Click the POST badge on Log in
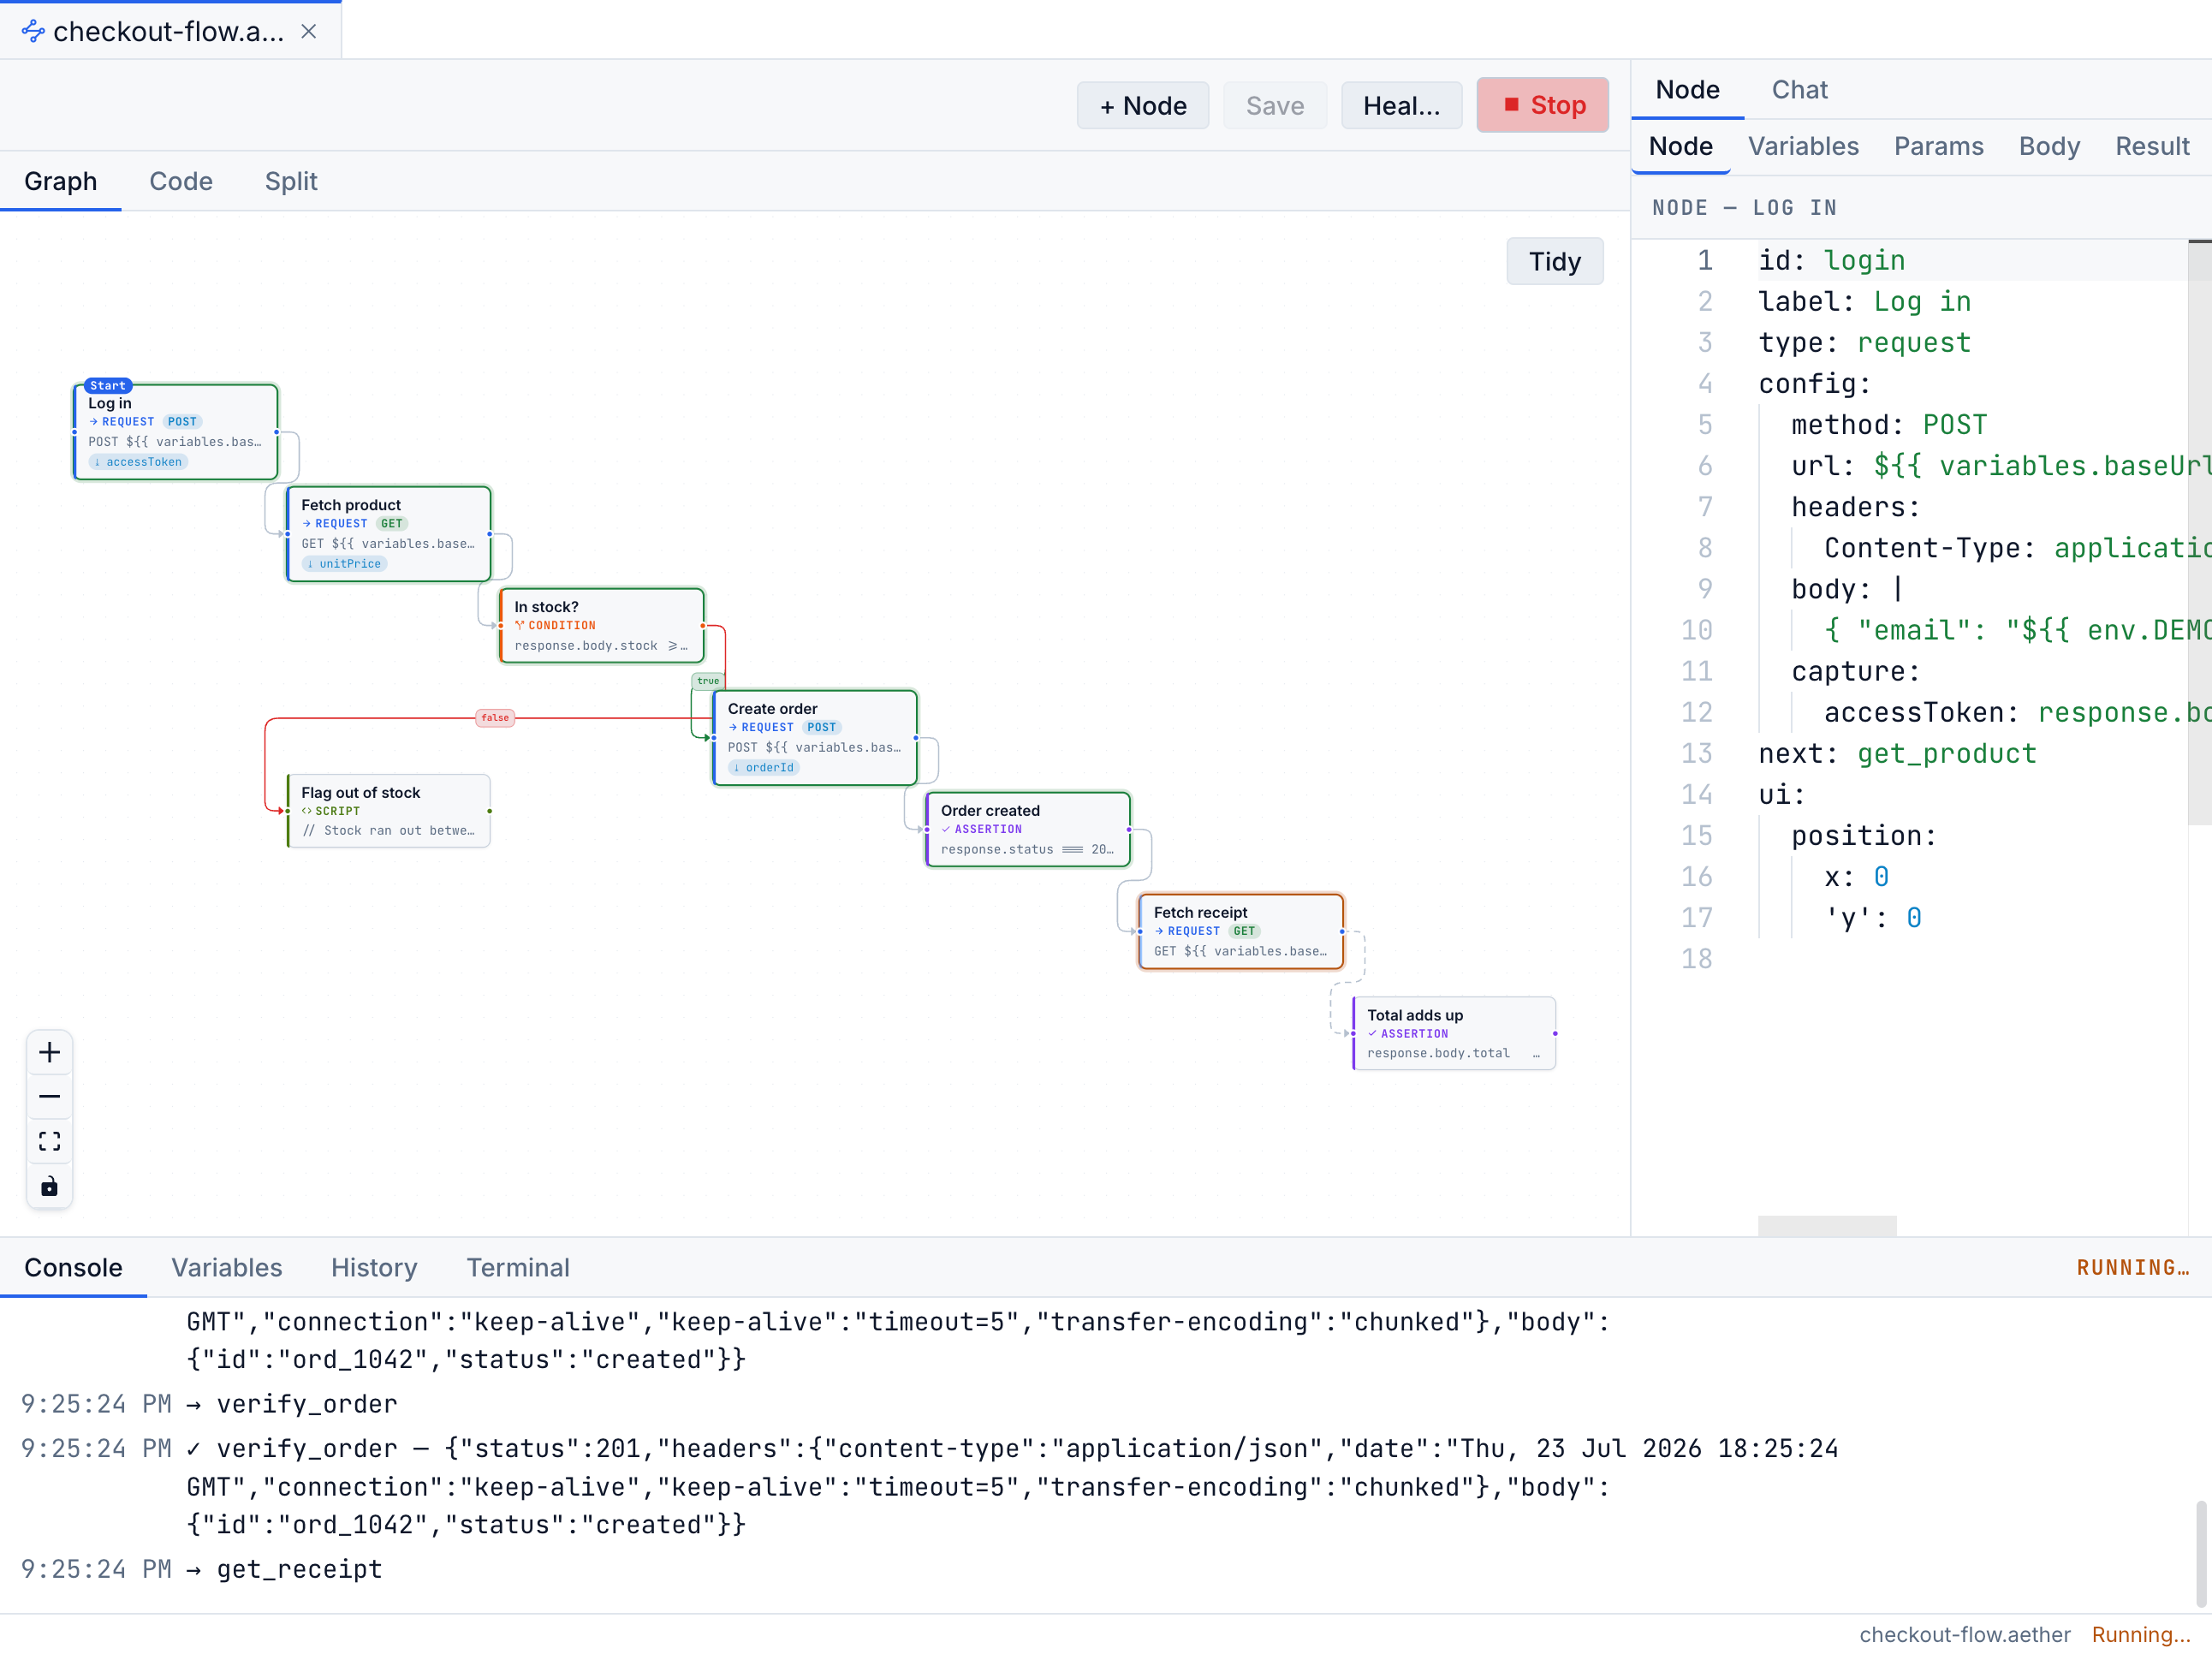 click(182, 422)
